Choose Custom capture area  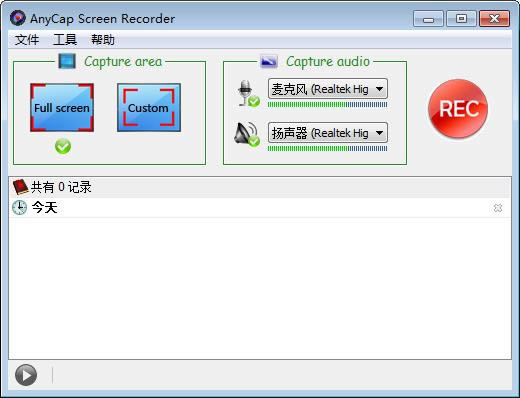[149, 107]
